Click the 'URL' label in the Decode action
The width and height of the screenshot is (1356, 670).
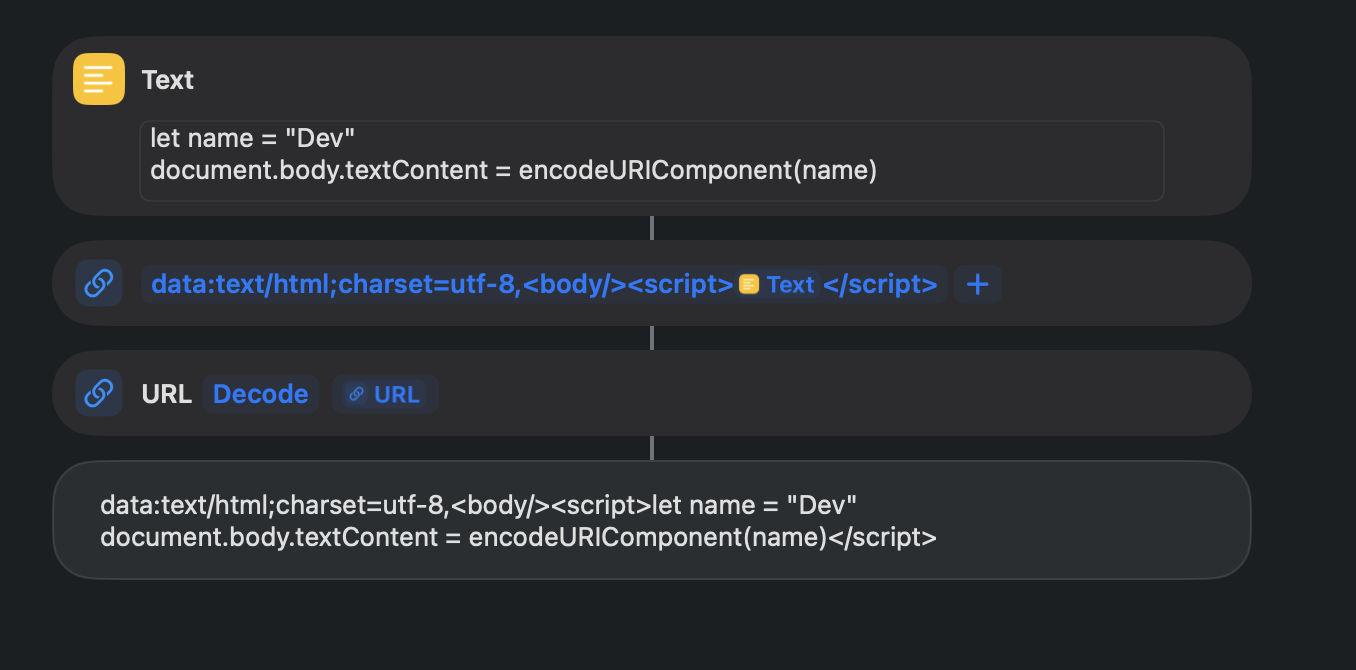(166, 394)
